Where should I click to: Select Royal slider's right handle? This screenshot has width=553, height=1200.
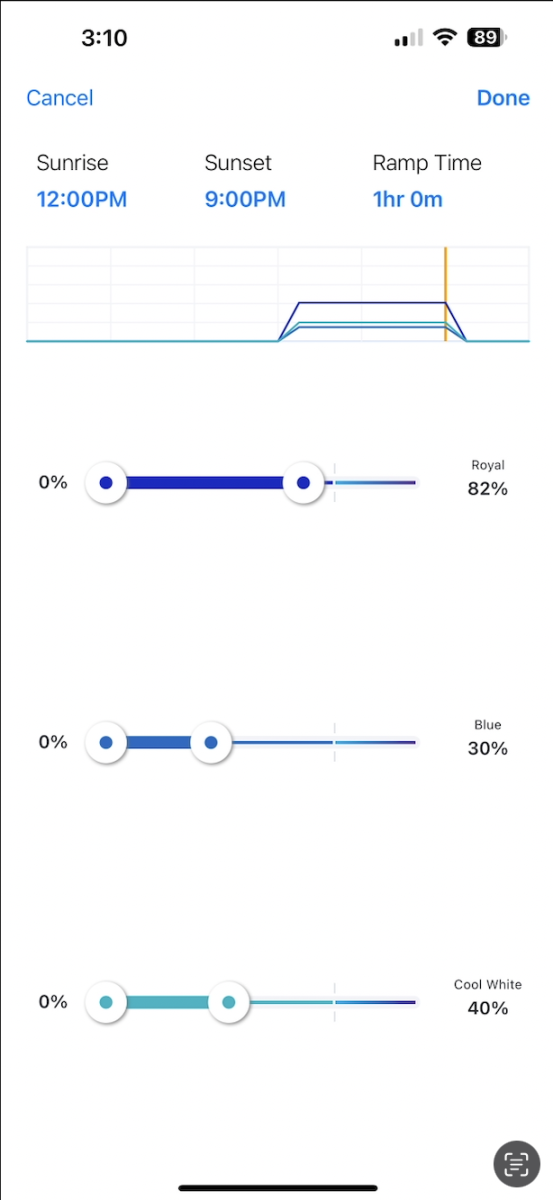tap(303, 483)
